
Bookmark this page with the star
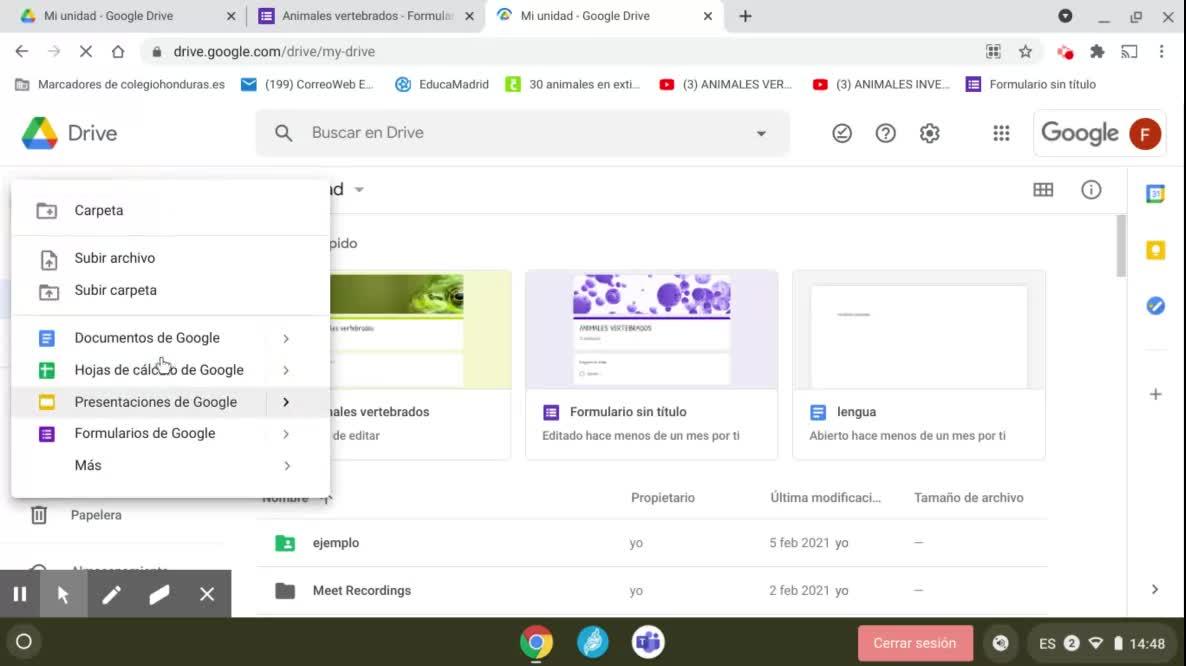[1025, 51]
